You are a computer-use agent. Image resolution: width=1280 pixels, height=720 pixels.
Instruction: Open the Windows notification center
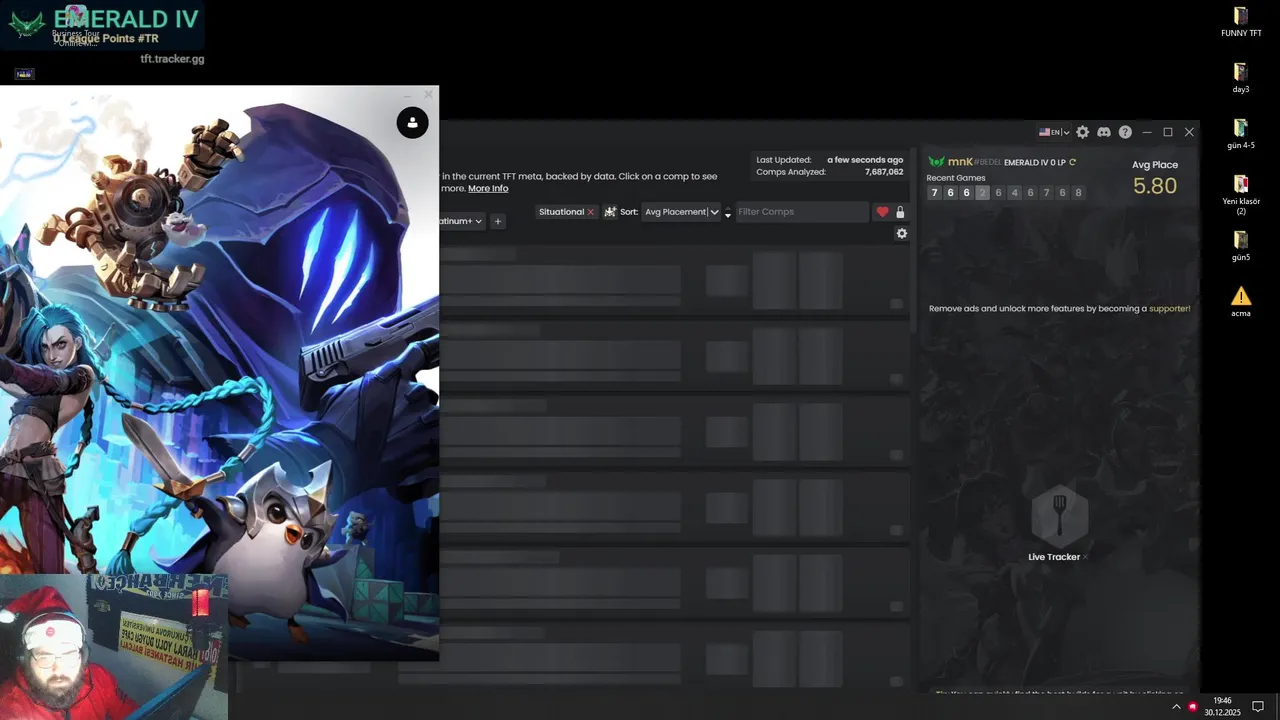[1258, 706]
